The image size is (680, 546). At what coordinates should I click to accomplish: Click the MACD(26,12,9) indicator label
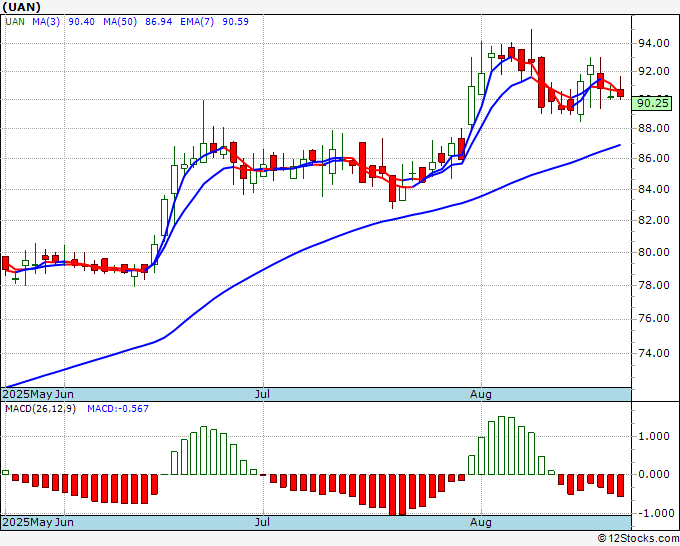click(40, 409)
